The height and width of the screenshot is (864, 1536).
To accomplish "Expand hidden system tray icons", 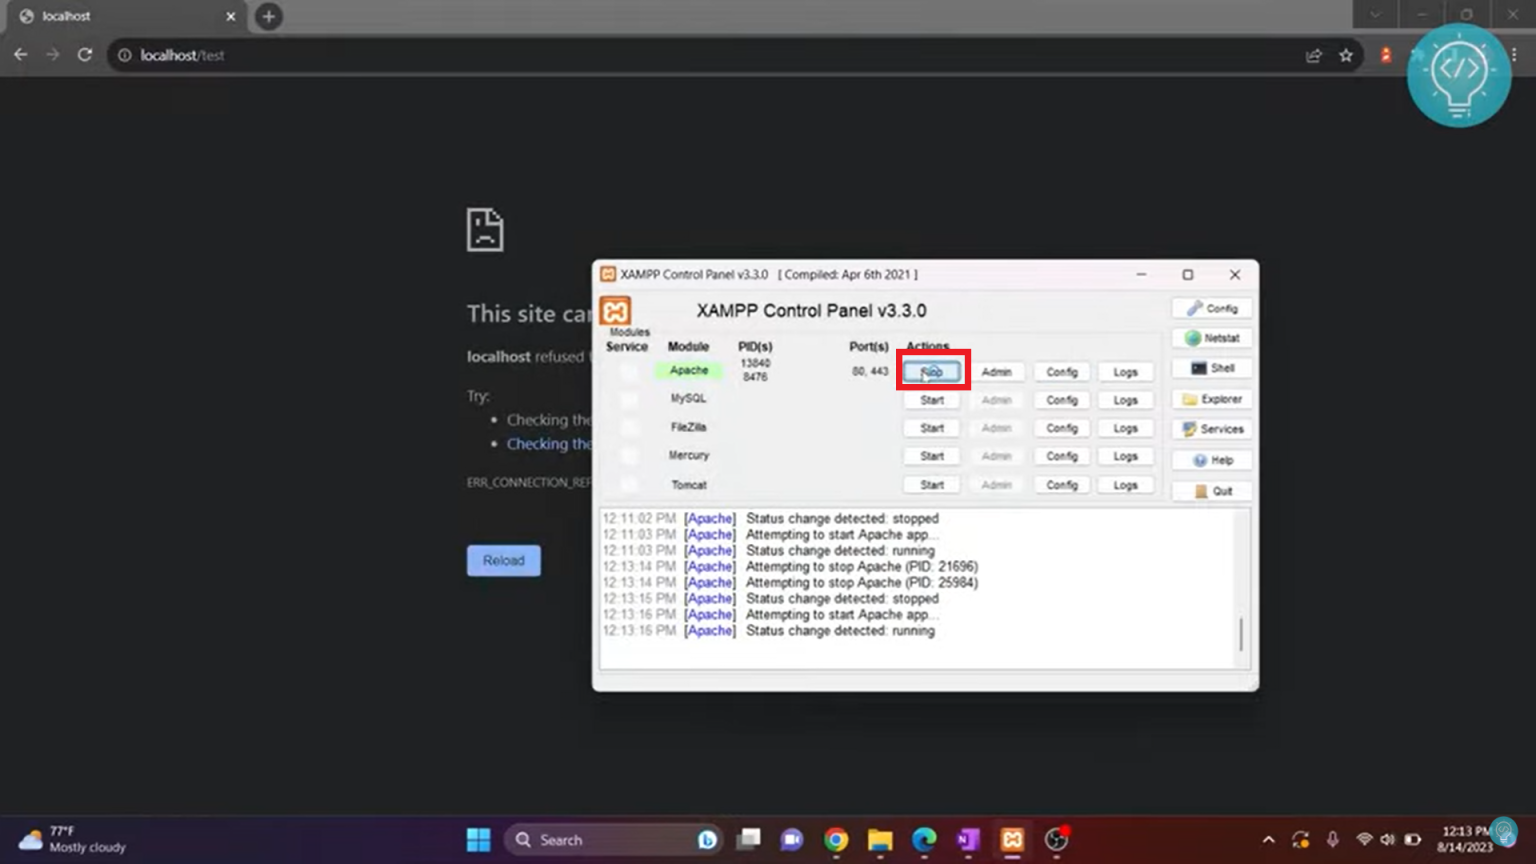I will pyautogui.click(x=1268, y=840).
